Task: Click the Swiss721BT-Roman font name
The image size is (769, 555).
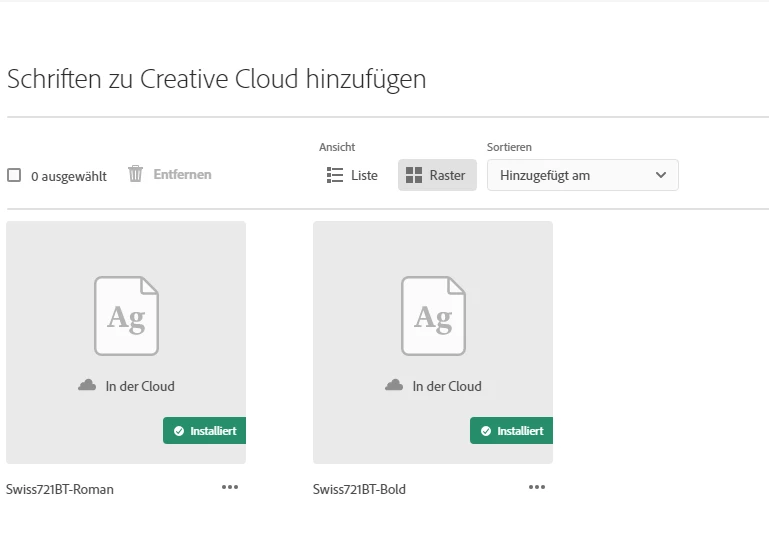Action: [x=60, y=489]
